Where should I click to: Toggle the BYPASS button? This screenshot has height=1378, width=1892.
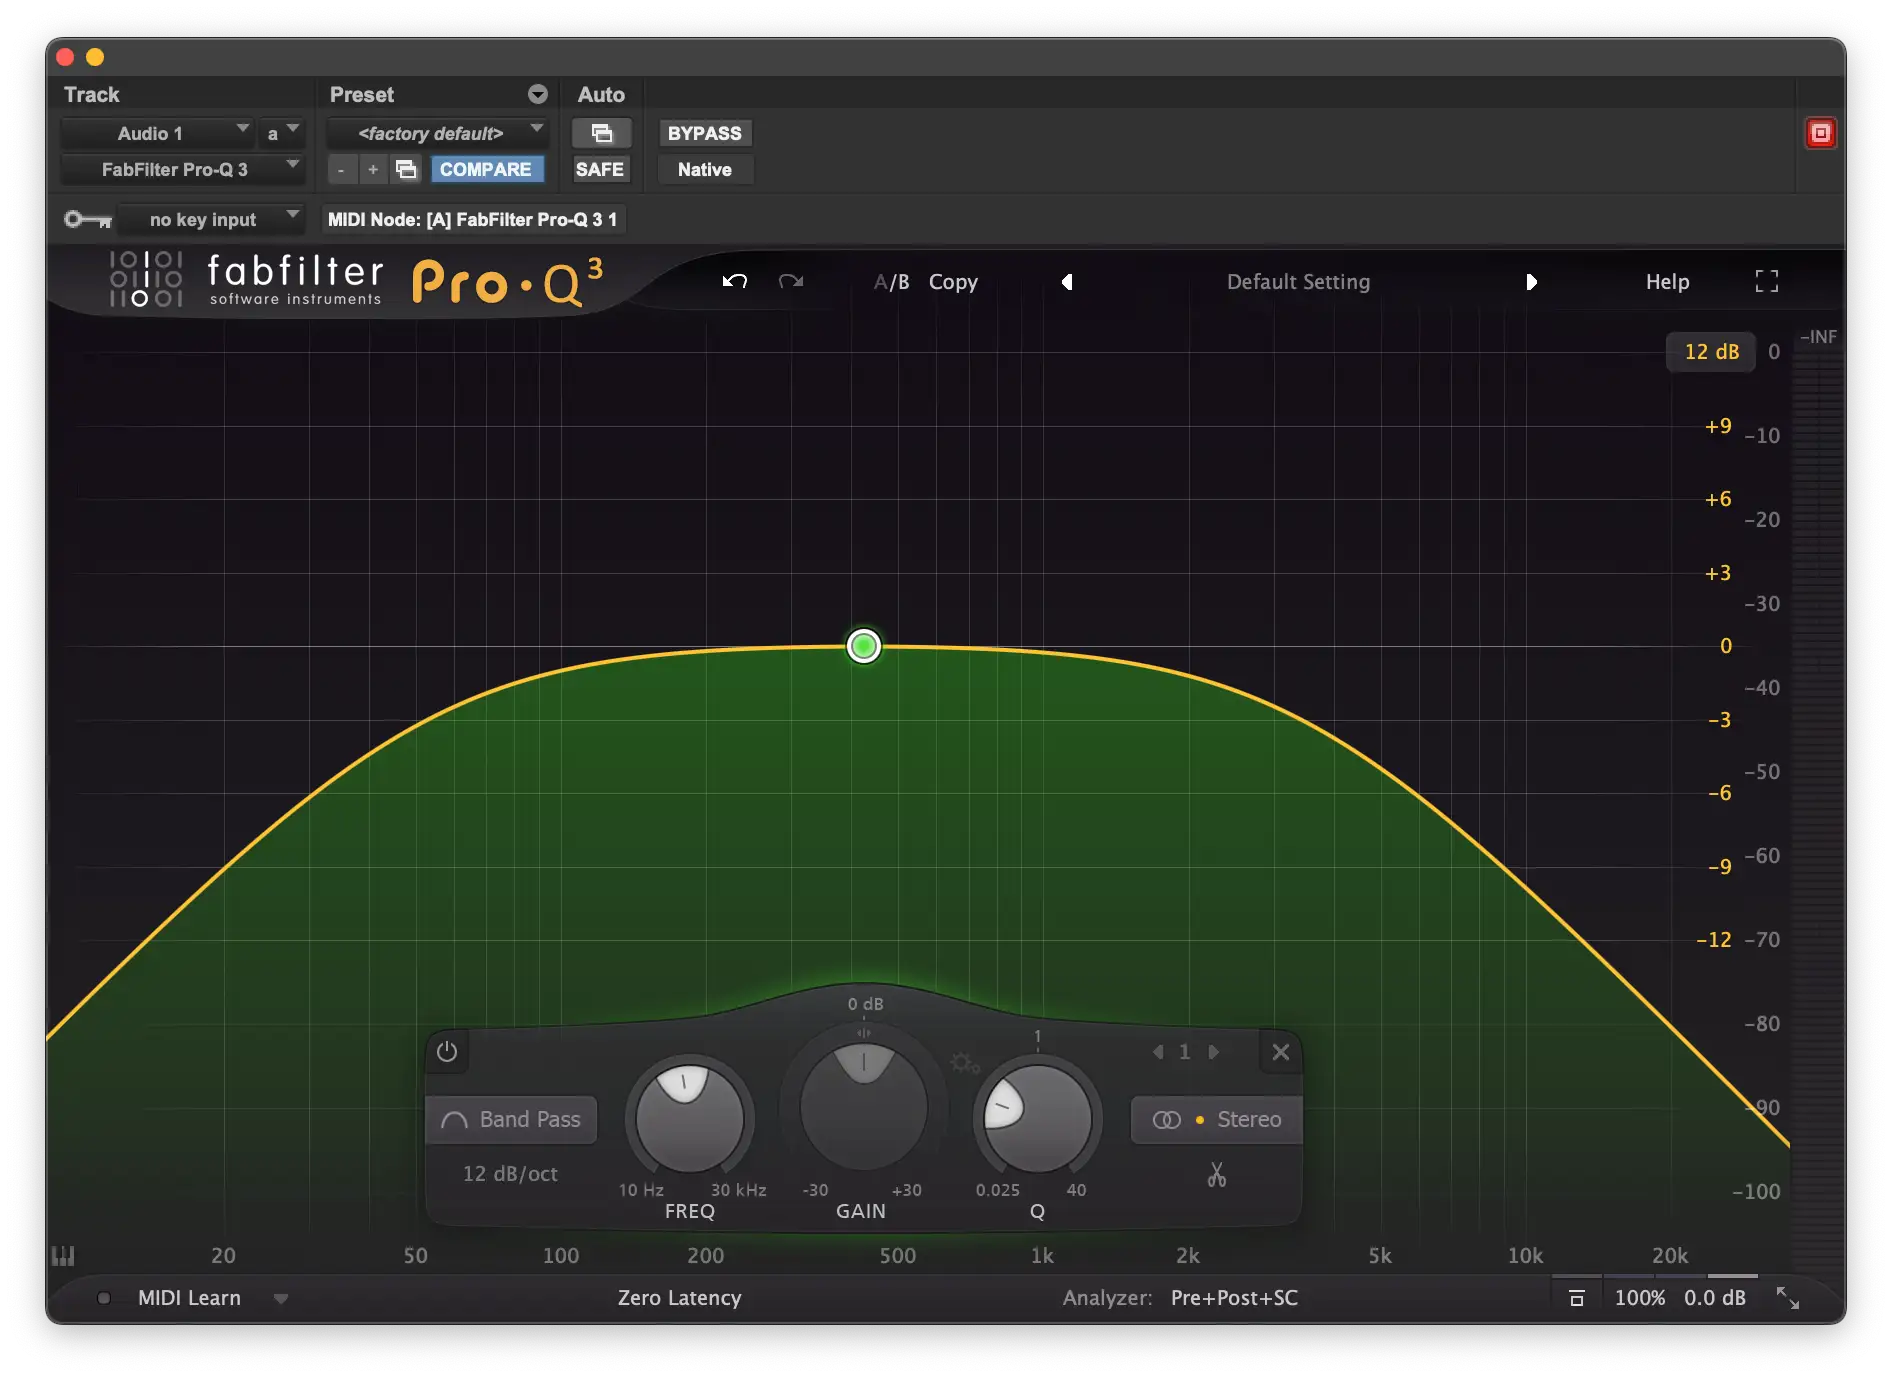tap(704, 133)
